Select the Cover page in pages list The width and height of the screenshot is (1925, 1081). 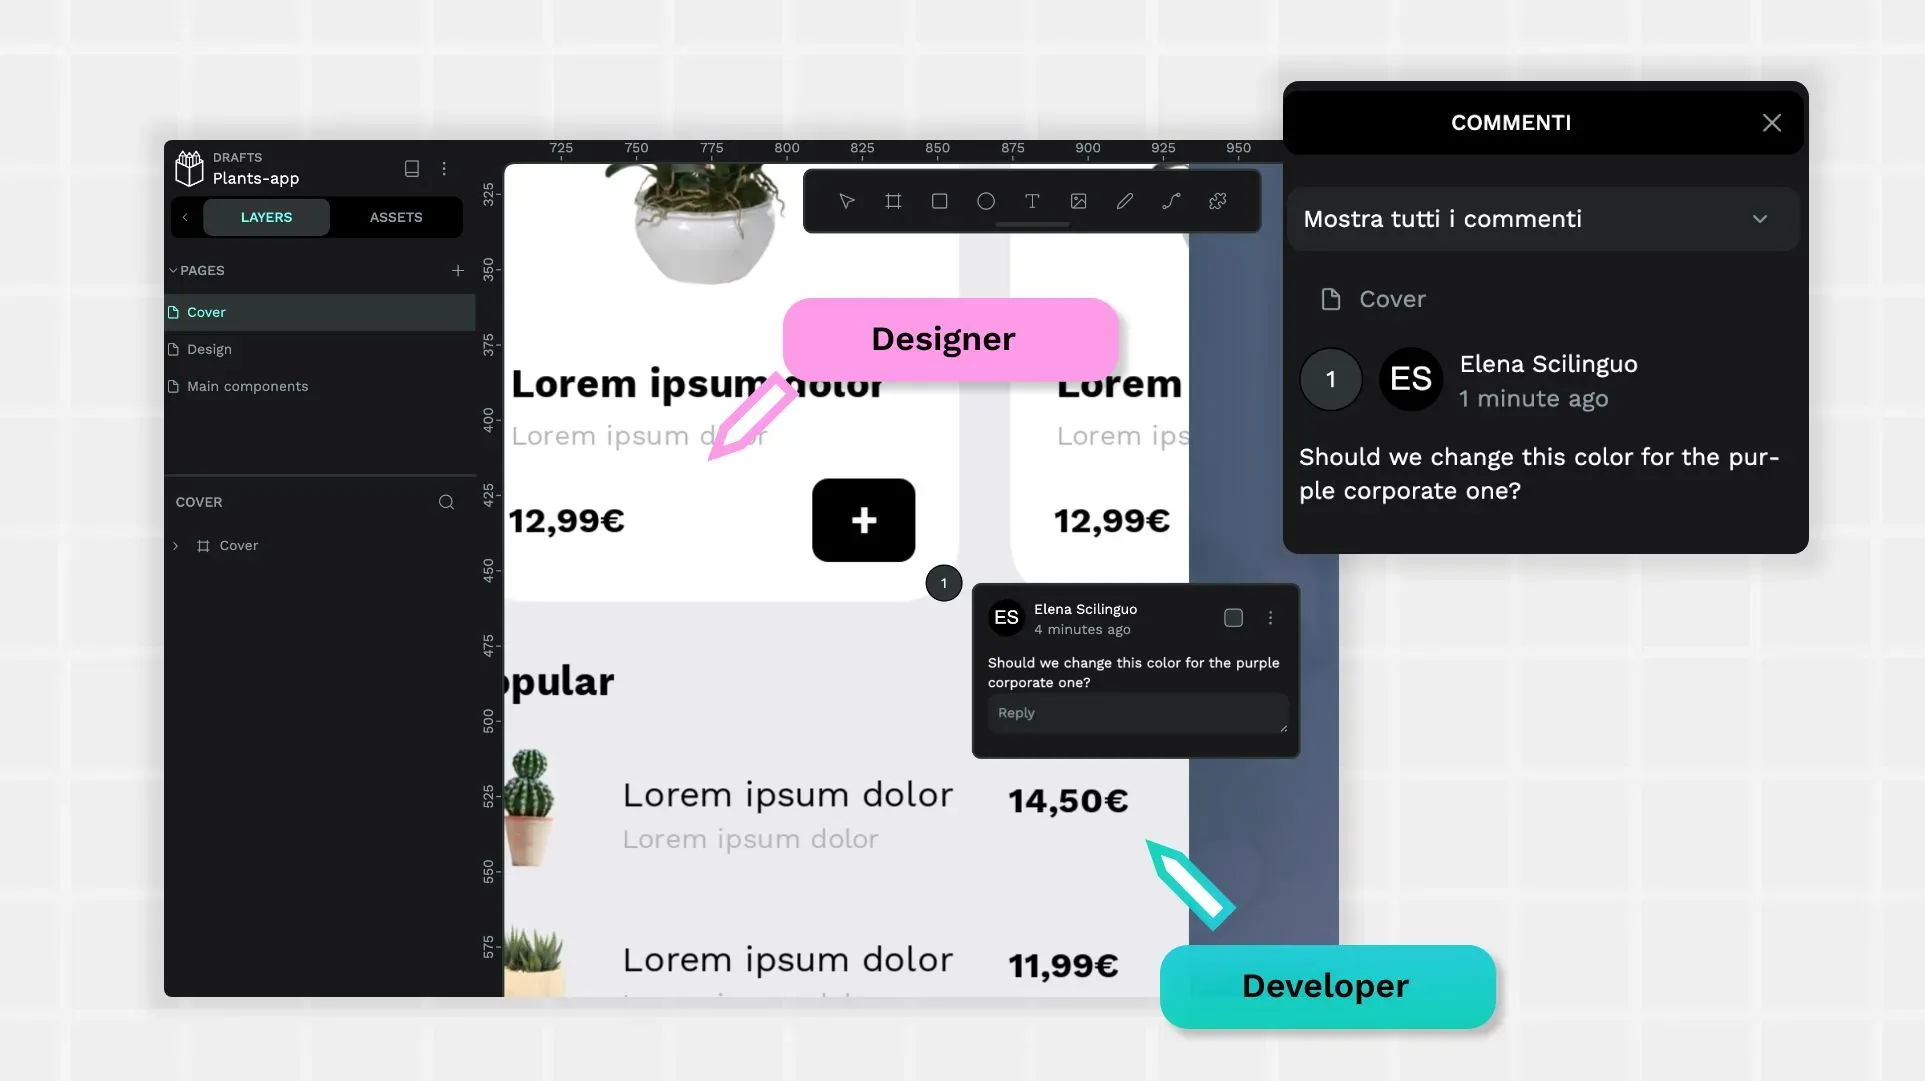pos(205,312)
